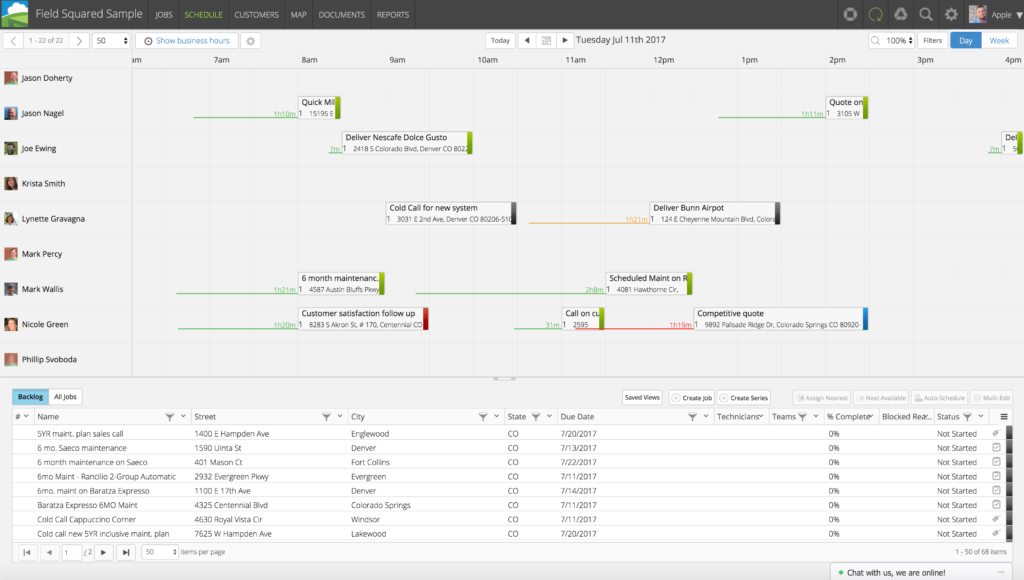Open global search with the magnifier icon

925,14
